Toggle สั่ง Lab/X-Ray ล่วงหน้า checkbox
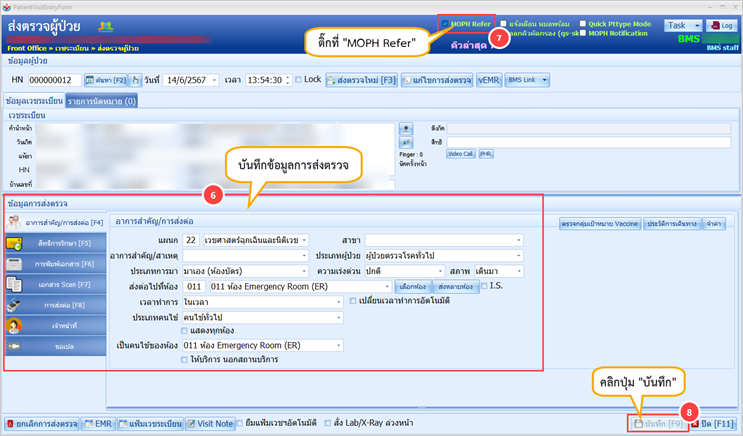Screen dimensions: 743x436 coord(328,423)
